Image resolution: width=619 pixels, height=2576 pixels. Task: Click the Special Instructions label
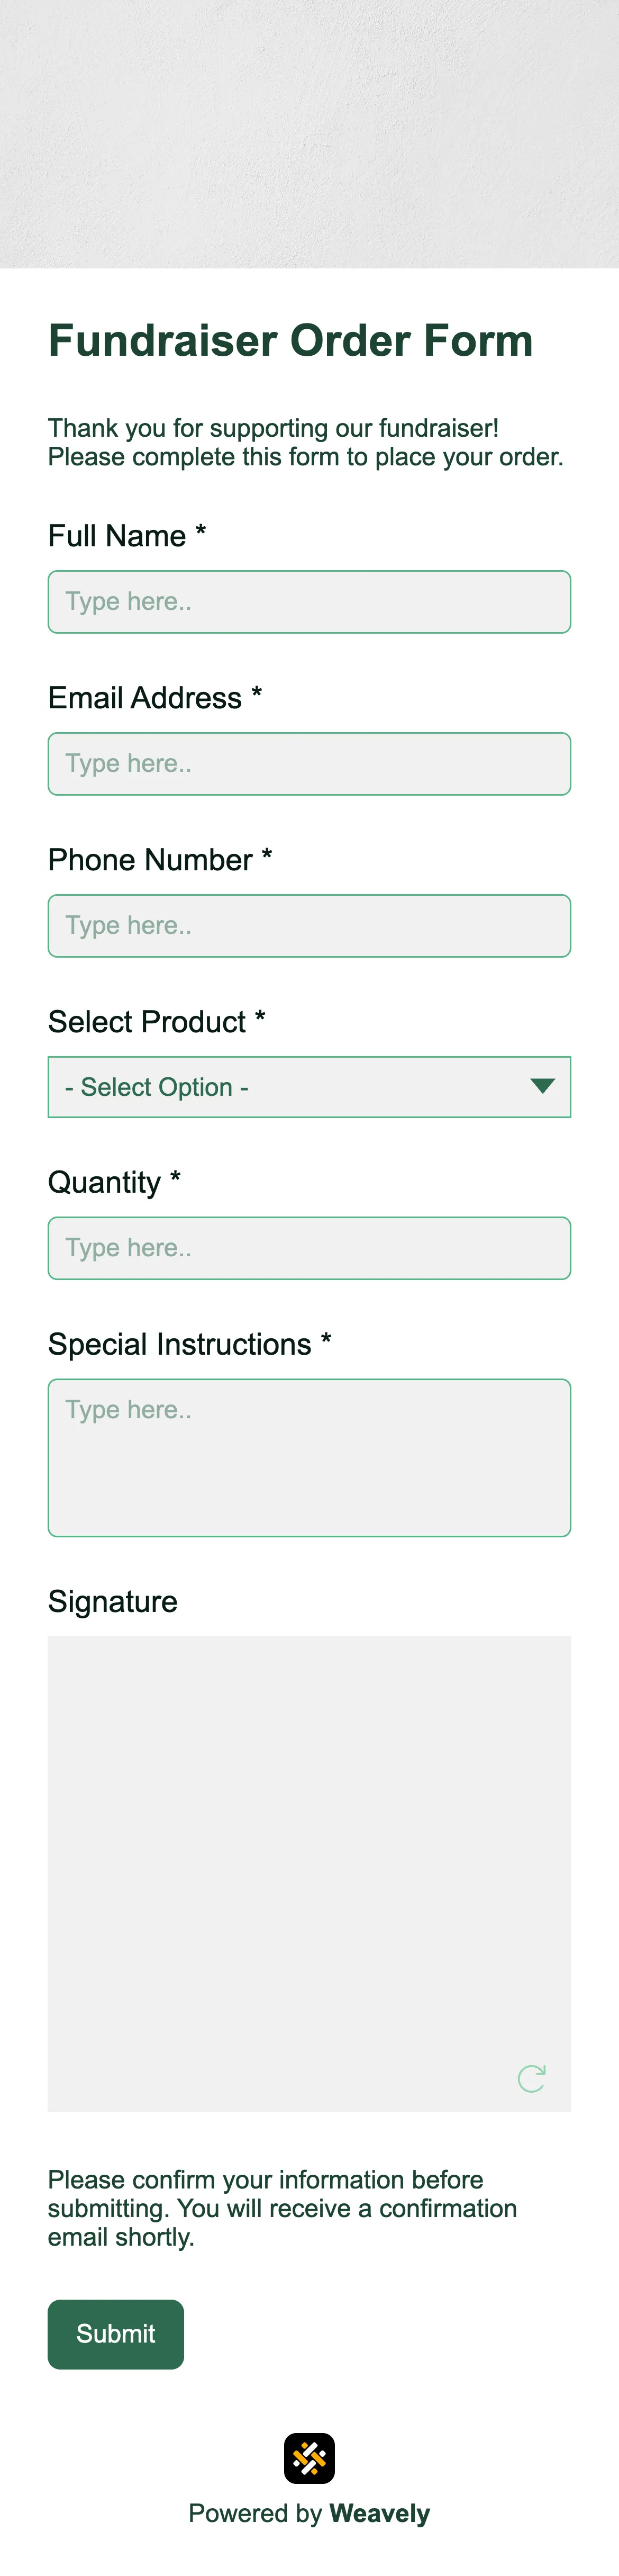[180, 1344]
